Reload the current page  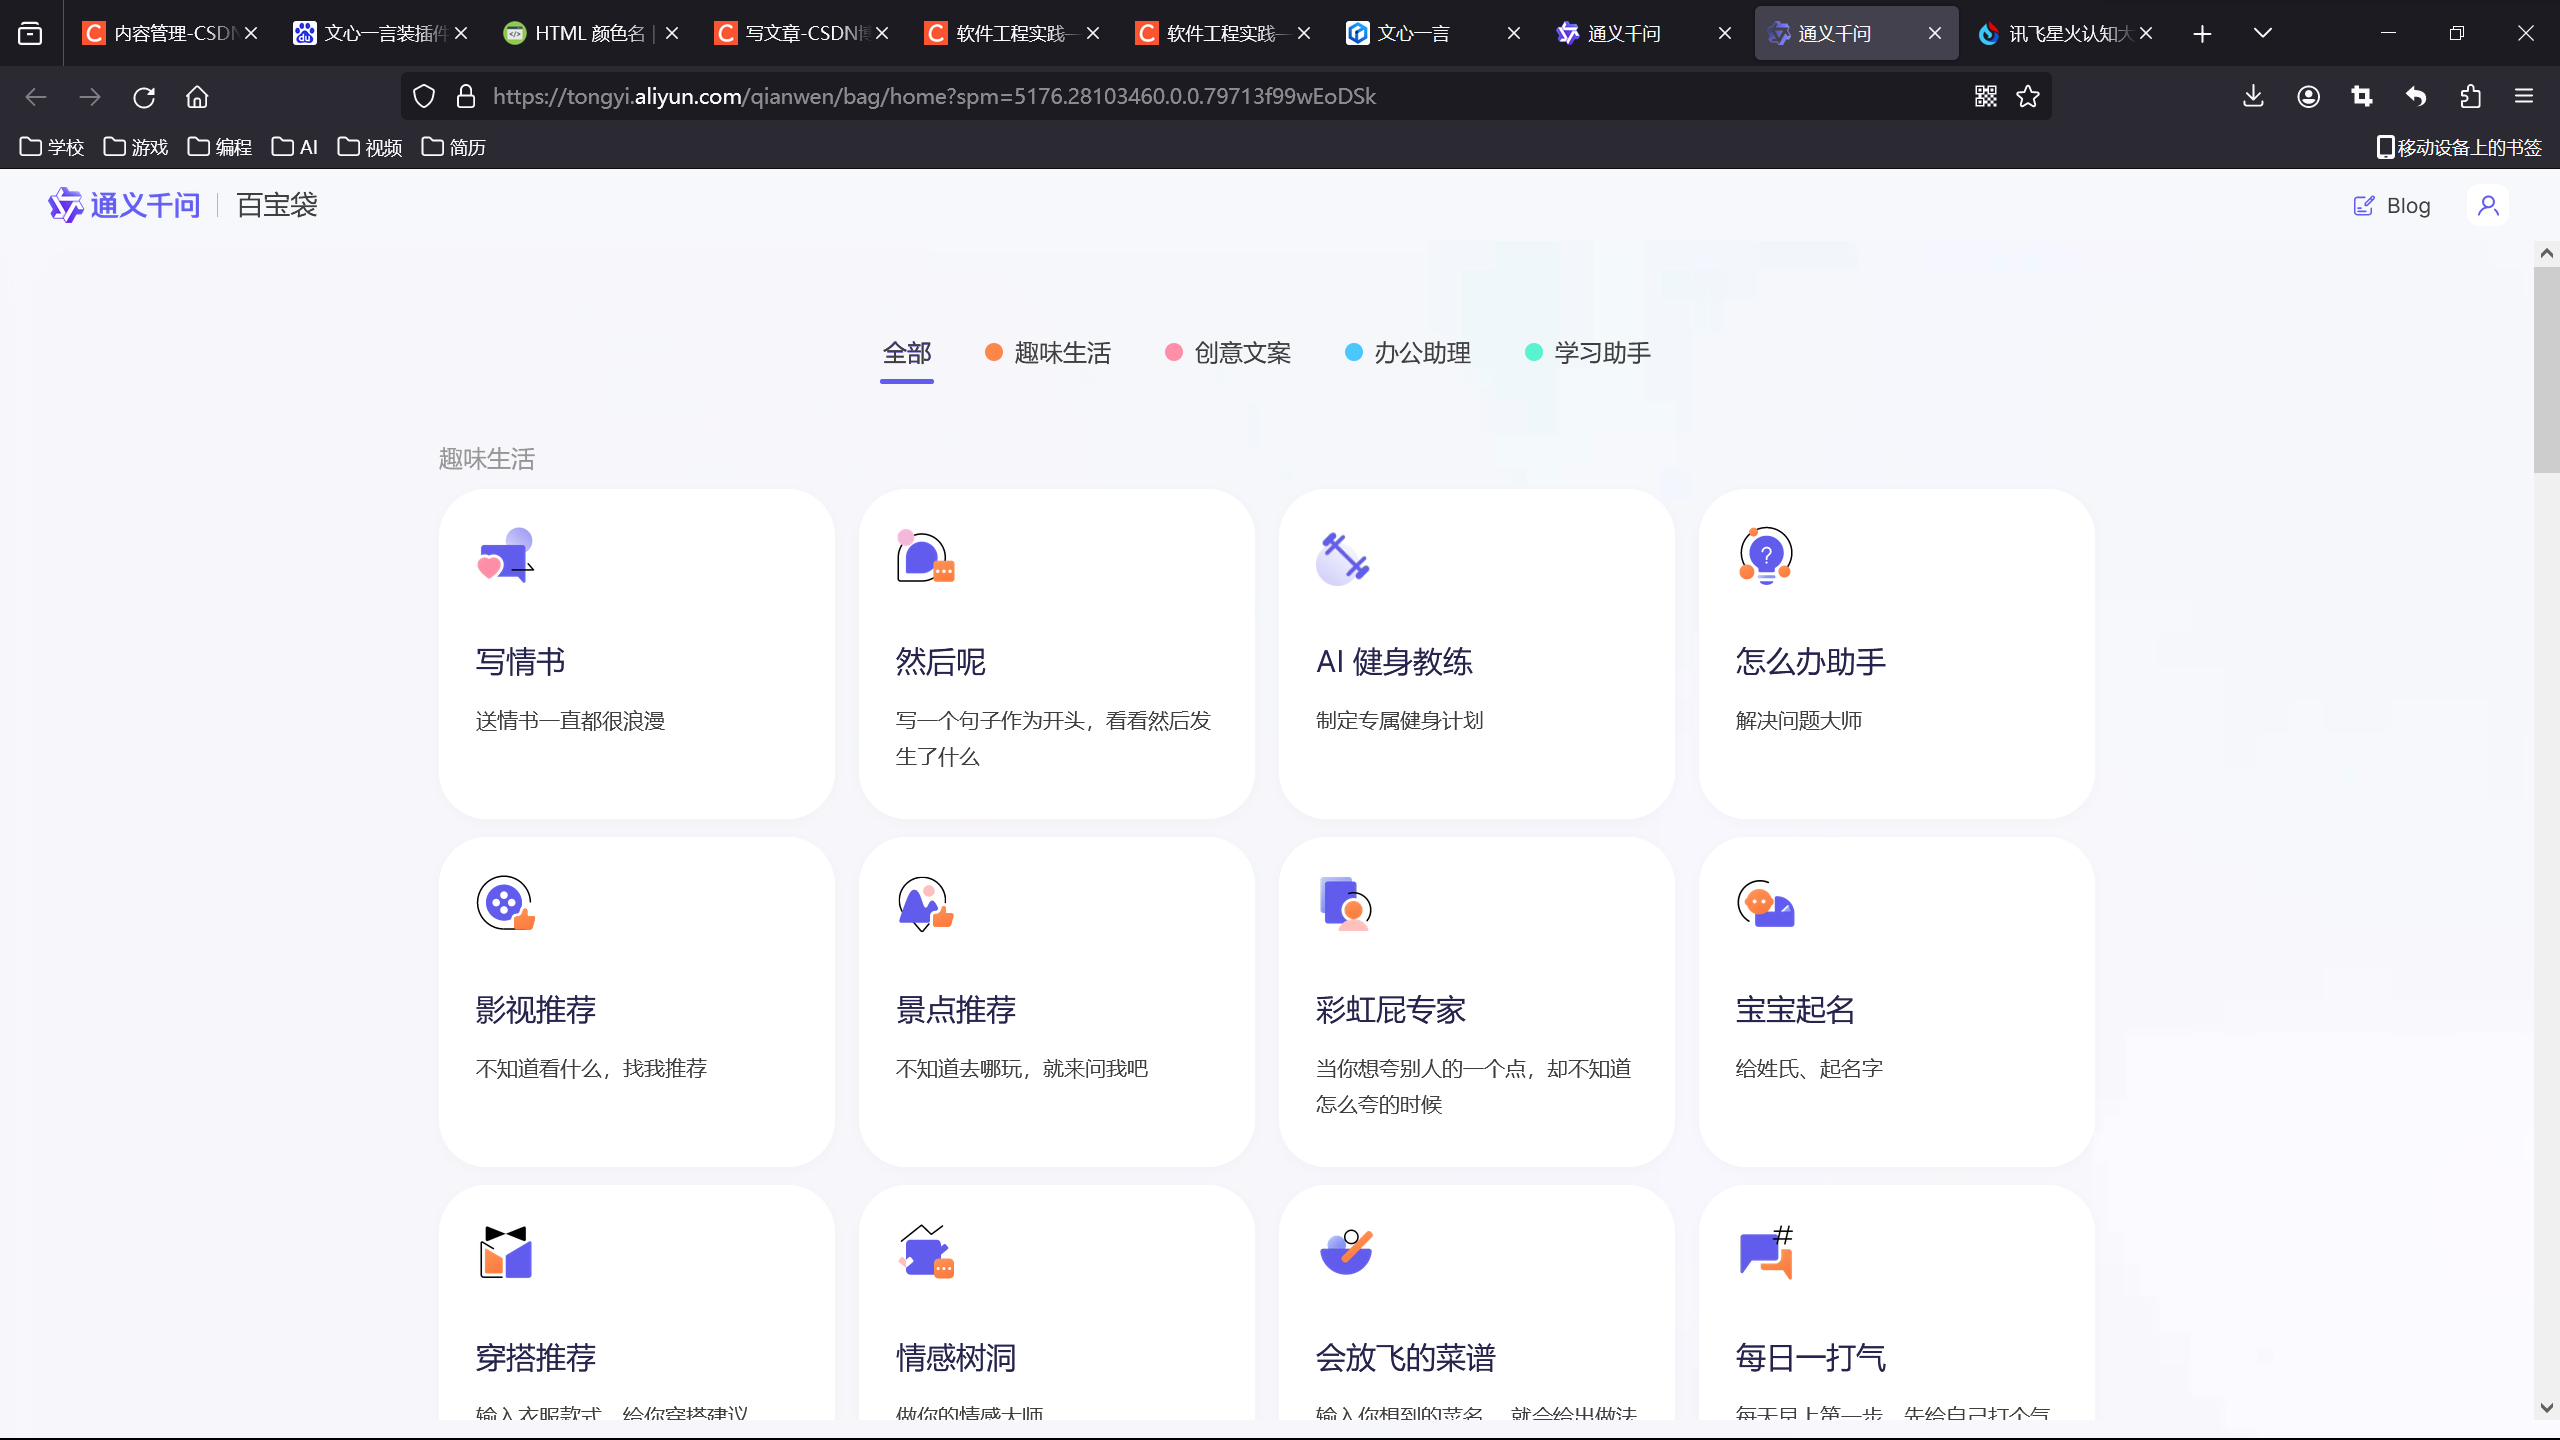[144, 97]
